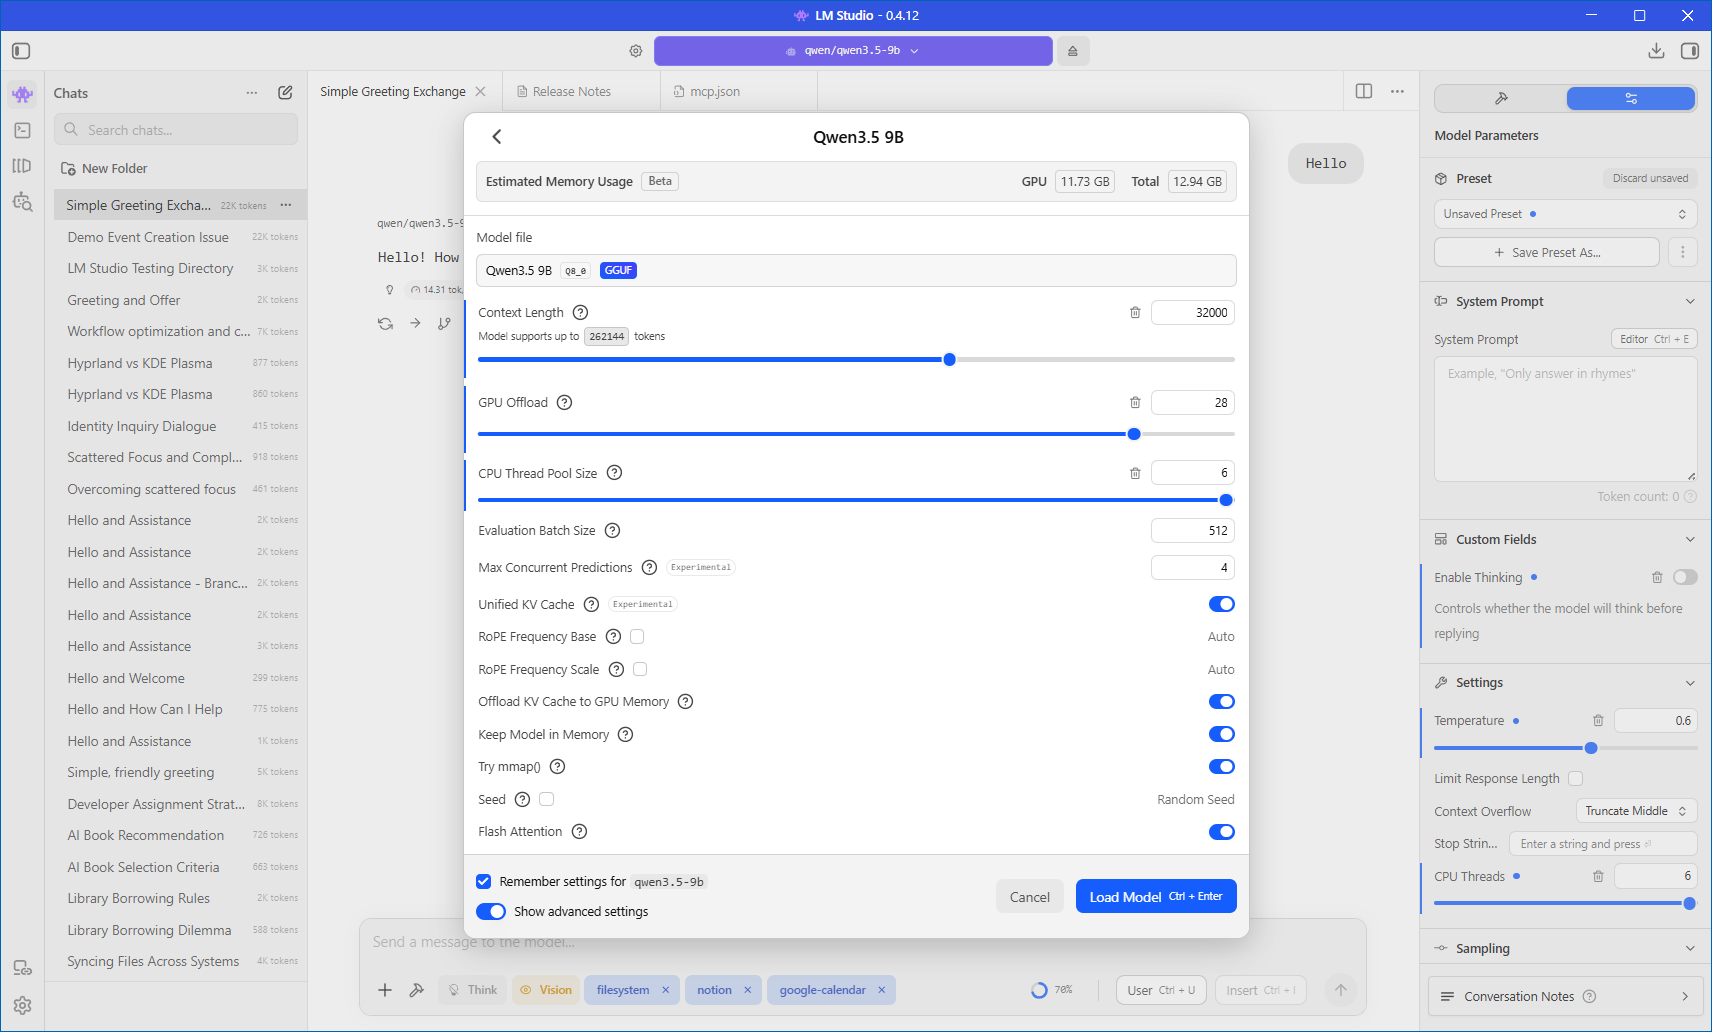Enable RoPE Frequency Base checkbox
This screenshot has height=1032, width=1712.
tap(637, 637)
